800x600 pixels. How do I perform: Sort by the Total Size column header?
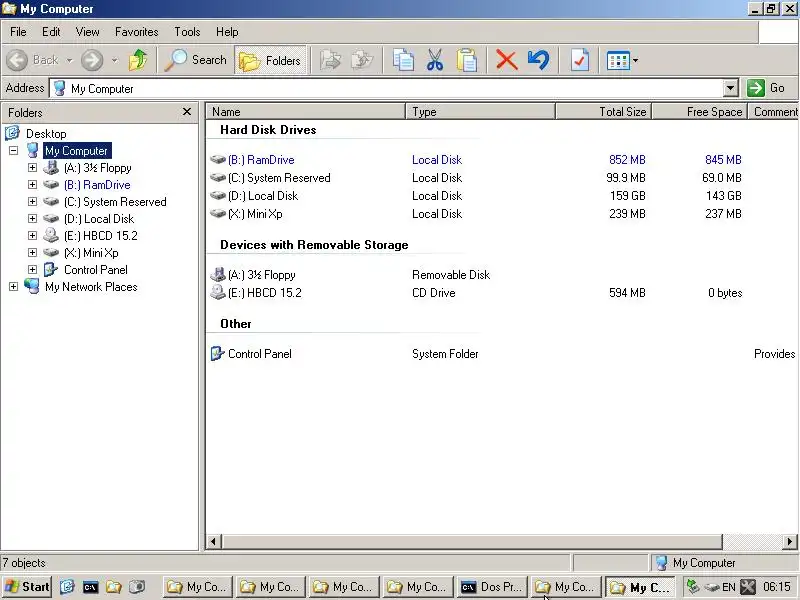click(604, 111)
